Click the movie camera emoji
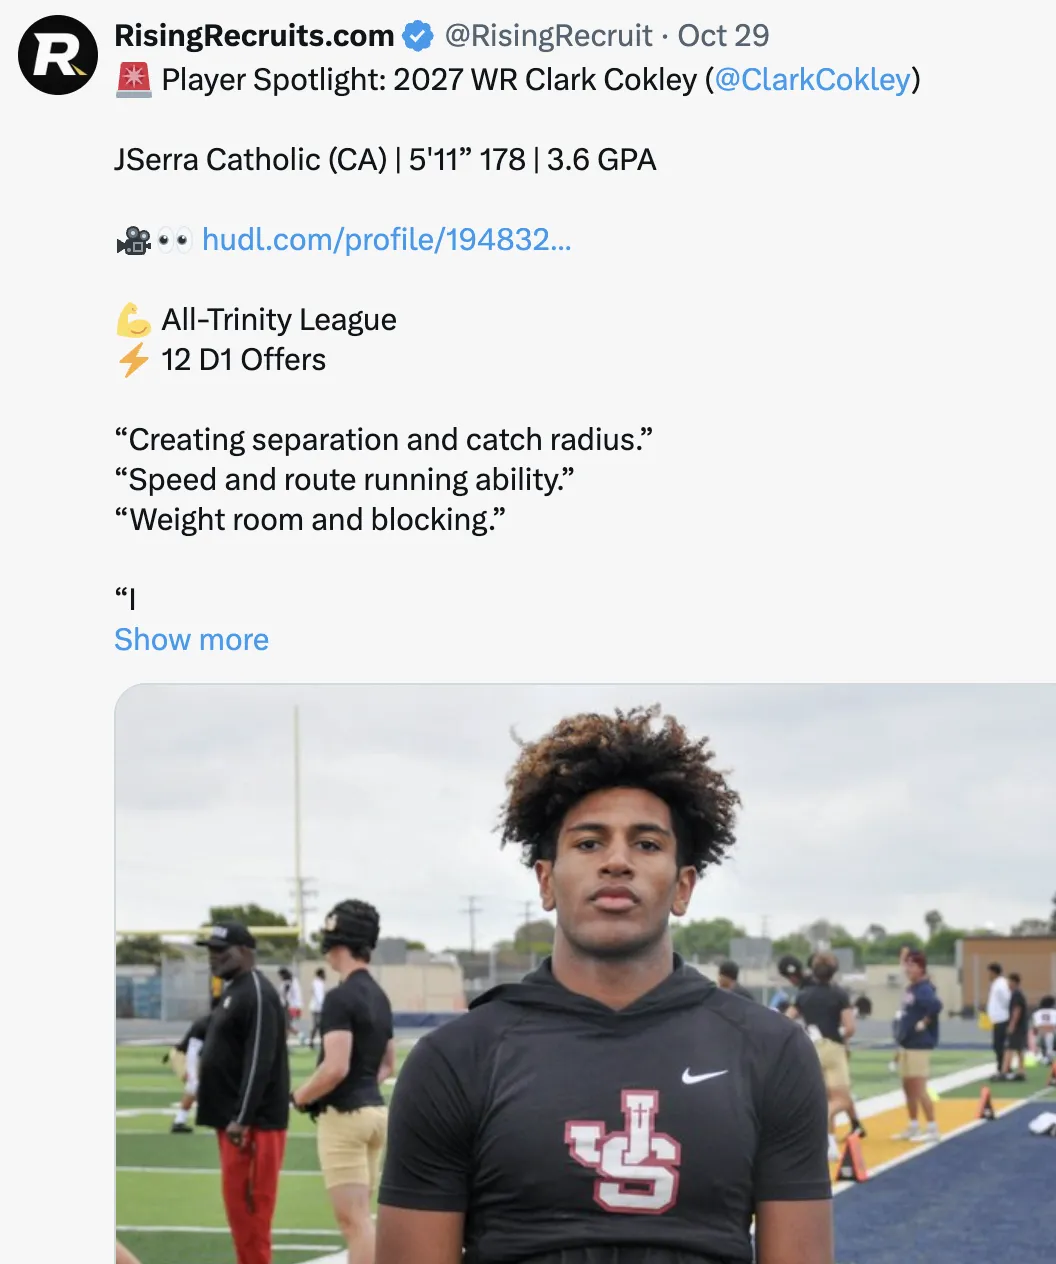The image size is (1056, 1264). click(x=133, y=240)
